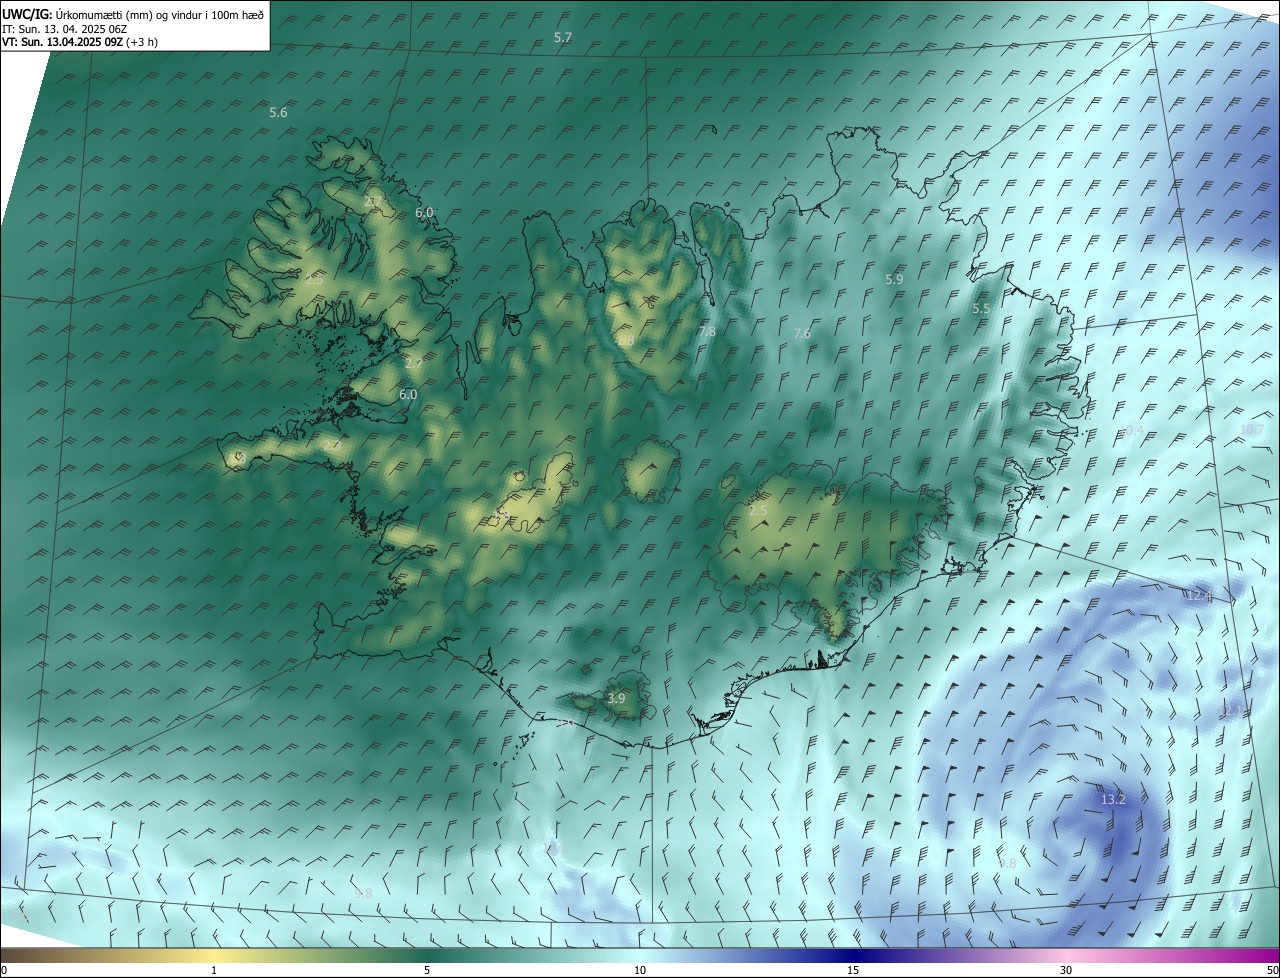
Task: Click the 5.5 value label on the map
Action: coord(981,309)
